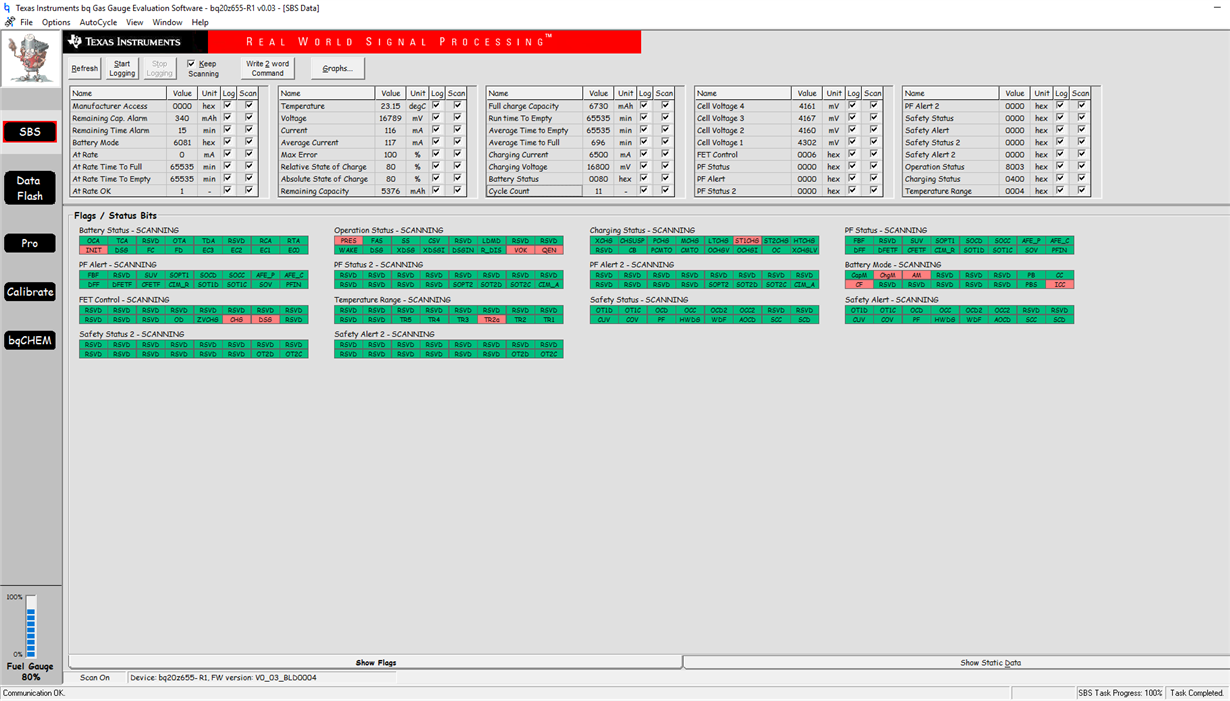The height and width of the screenshot is (701, 1230).
Task: Click the green OCA flag in Battery Status
Action: tap(93, 241)
